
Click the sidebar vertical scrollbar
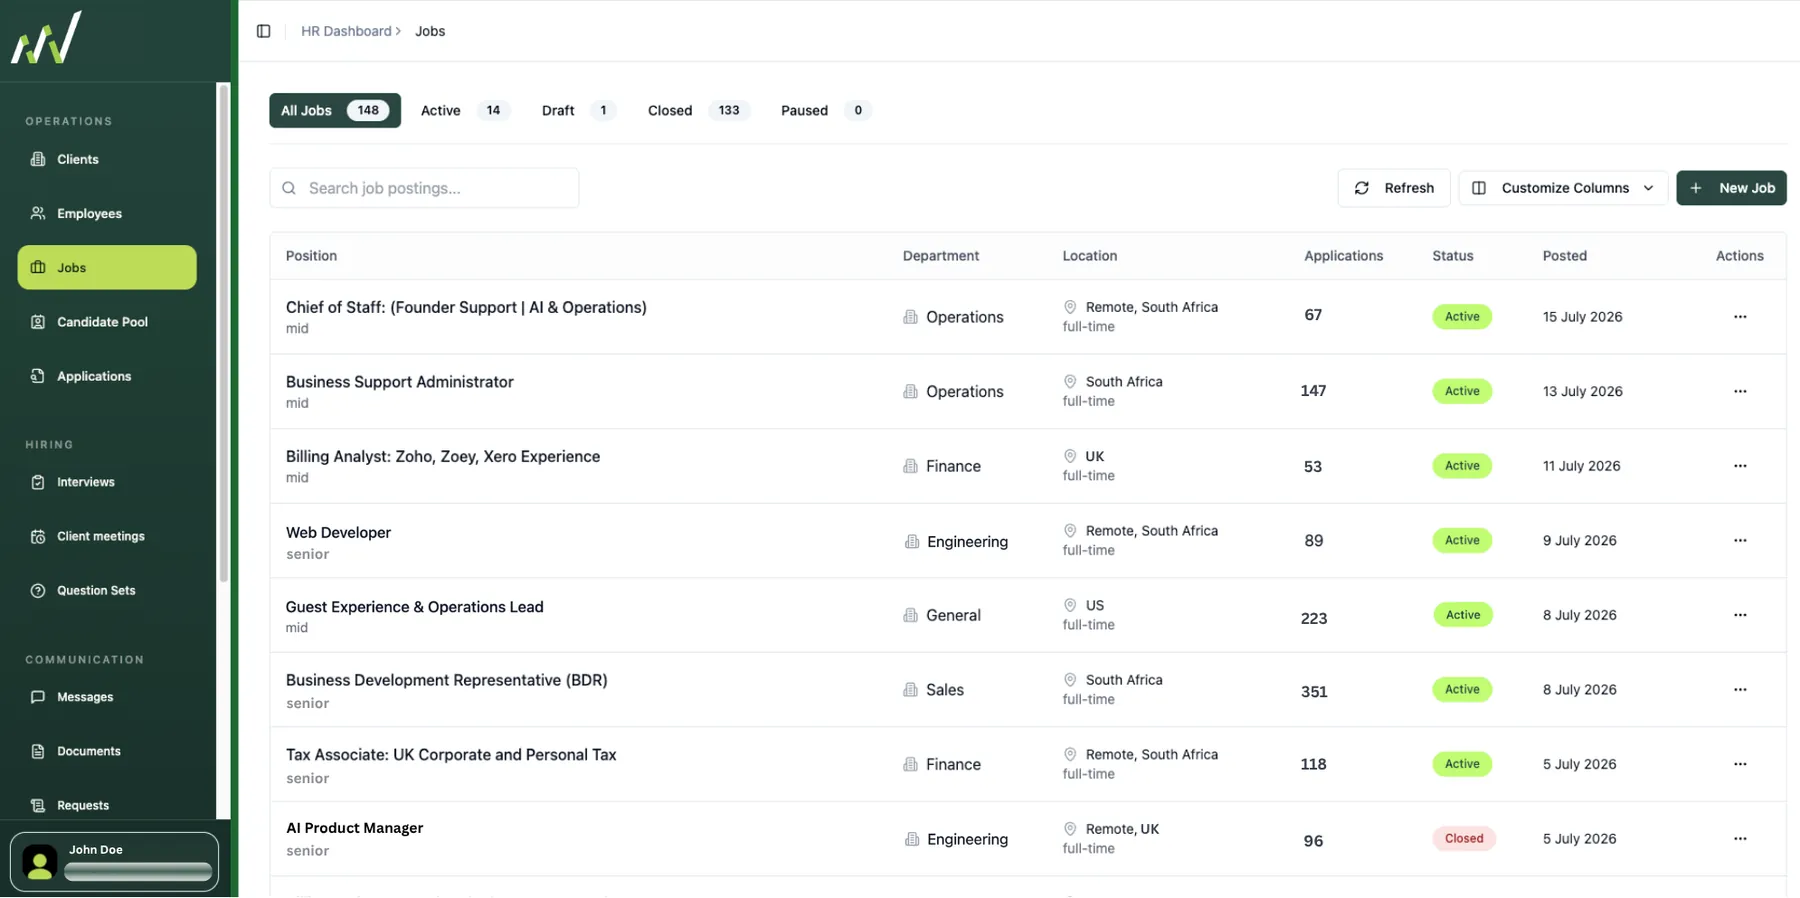click(x=224, y=333)
